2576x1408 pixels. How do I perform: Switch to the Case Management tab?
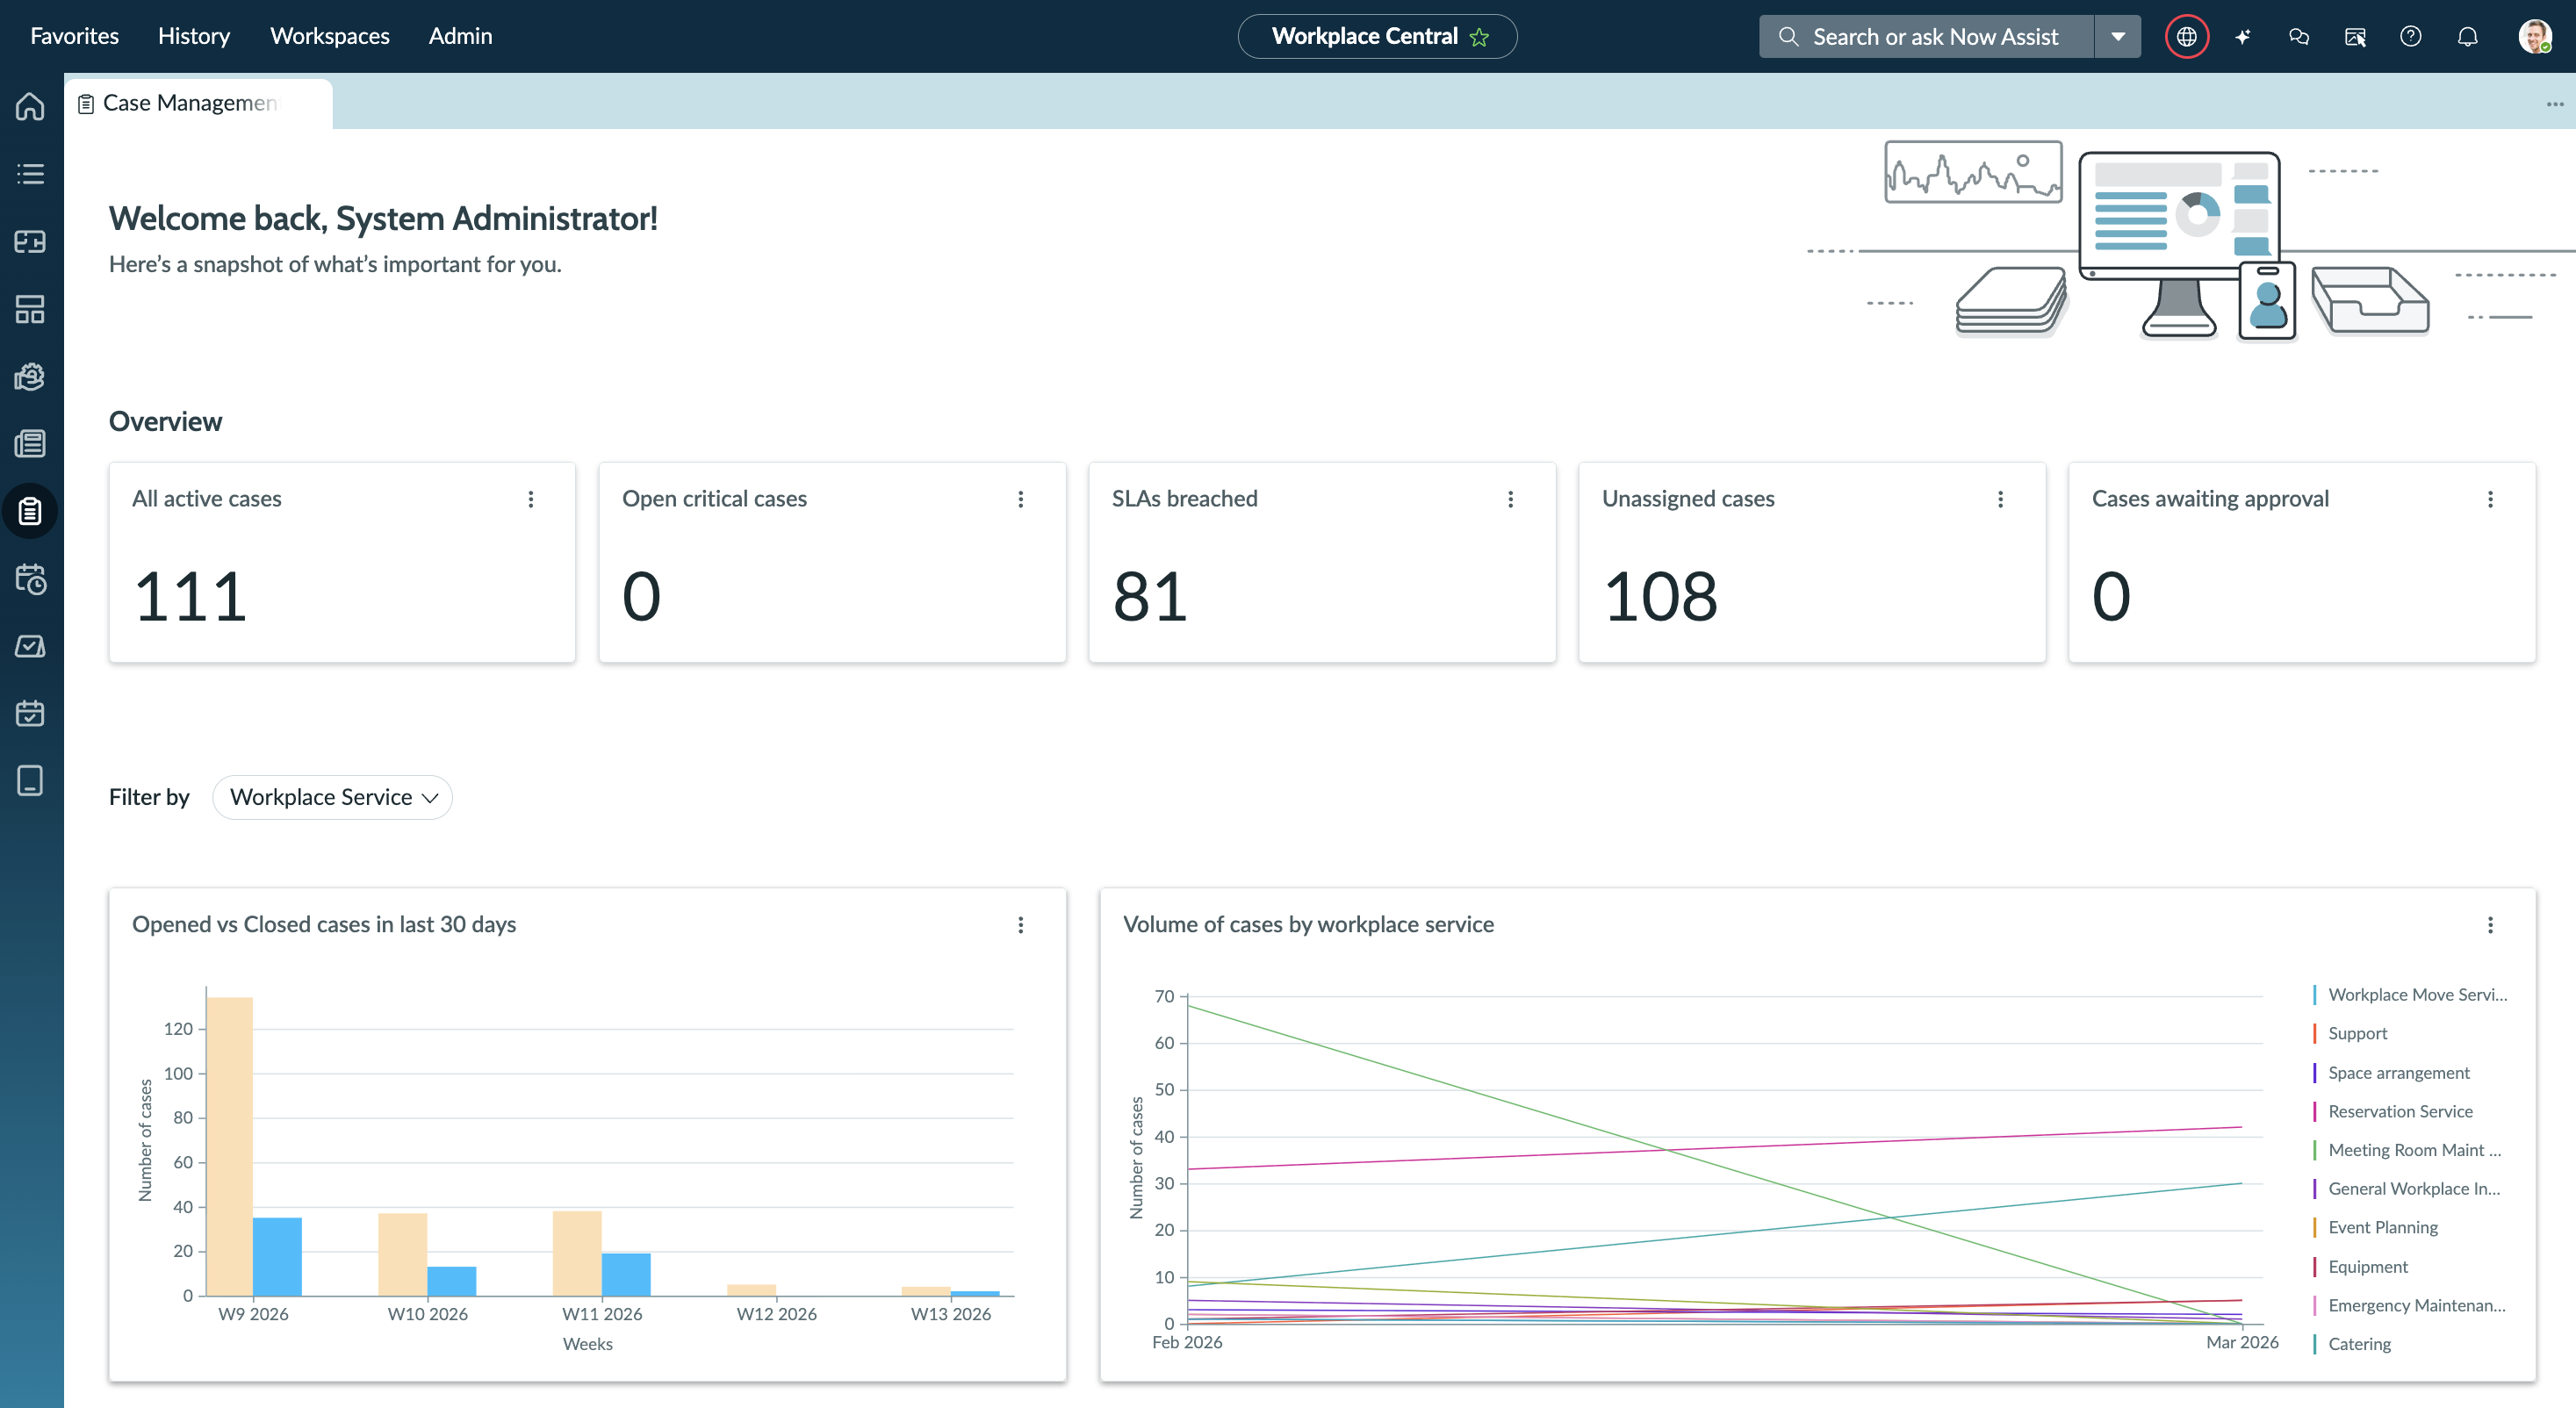(198, 103)
